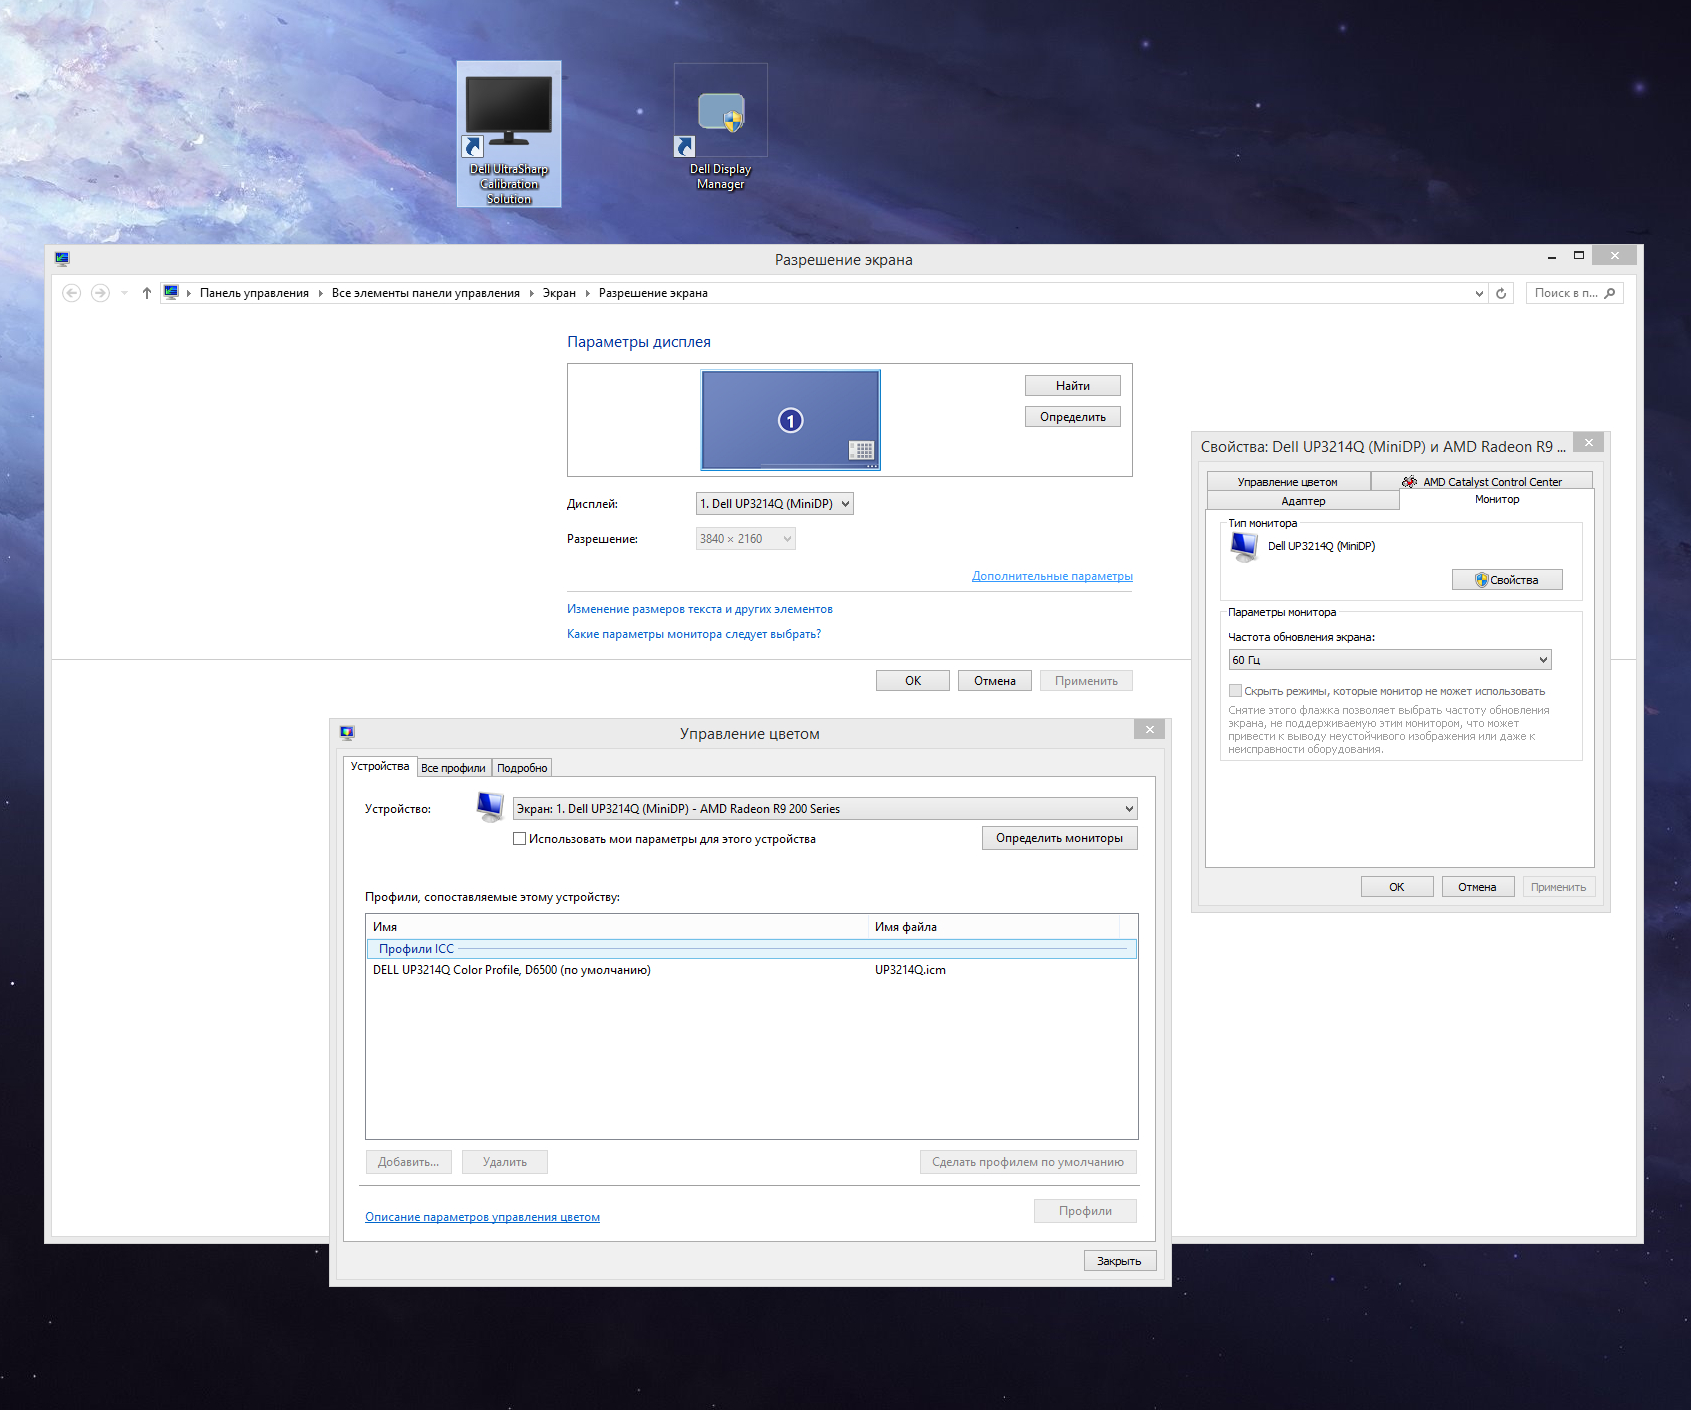Switch to Все профили tab
The image size is (1691, 1410).
(x=453, y=768)
